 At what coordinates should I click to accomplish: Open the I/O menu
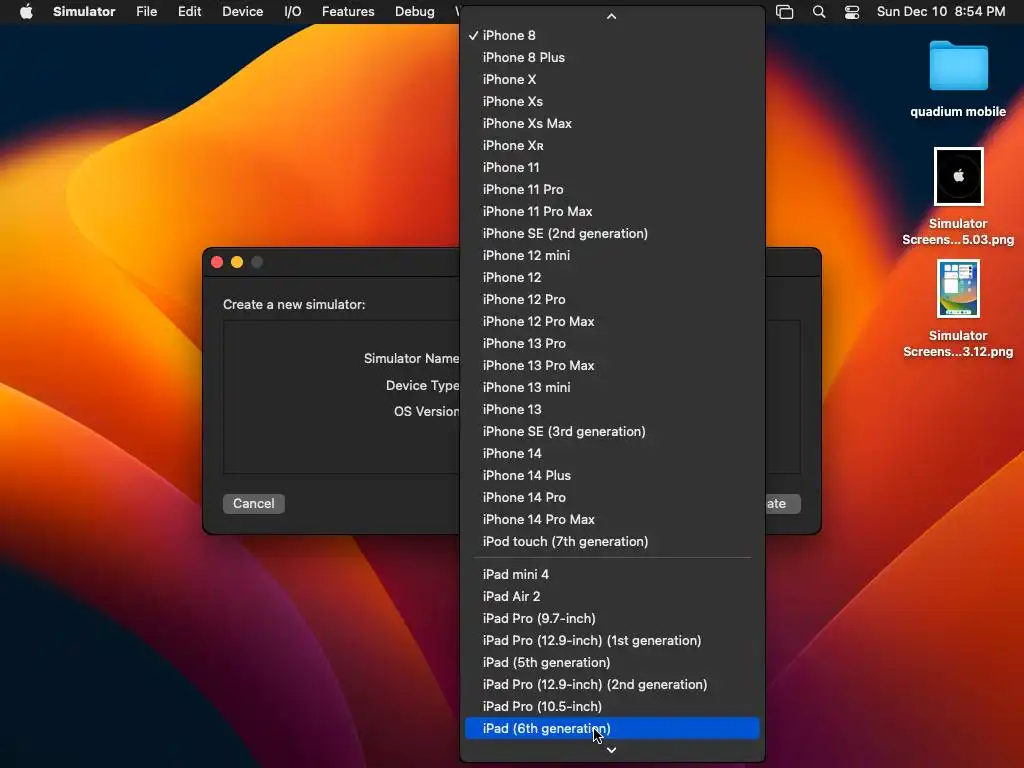[x=293, y=12]
